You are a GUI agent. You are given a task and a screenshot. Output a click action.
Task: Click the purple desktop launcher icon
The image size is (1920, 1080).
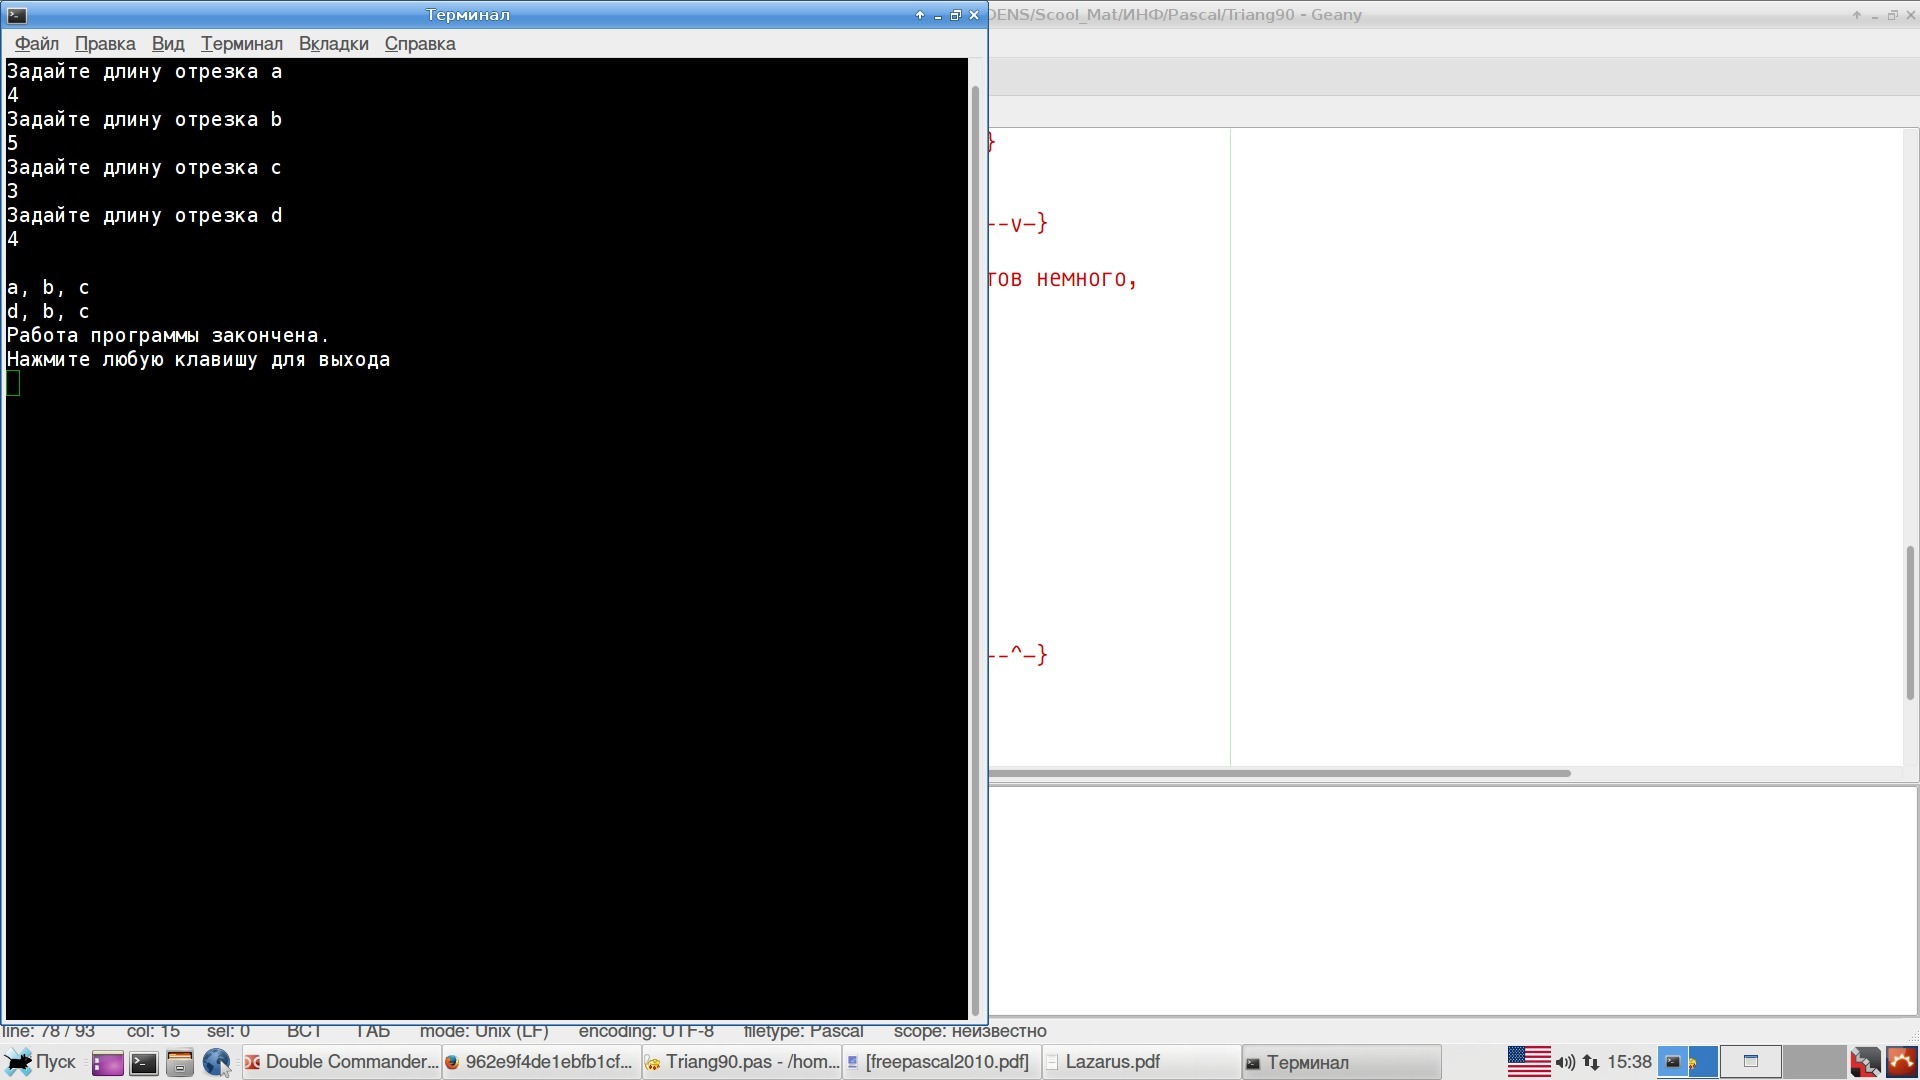click(107, 1063)
